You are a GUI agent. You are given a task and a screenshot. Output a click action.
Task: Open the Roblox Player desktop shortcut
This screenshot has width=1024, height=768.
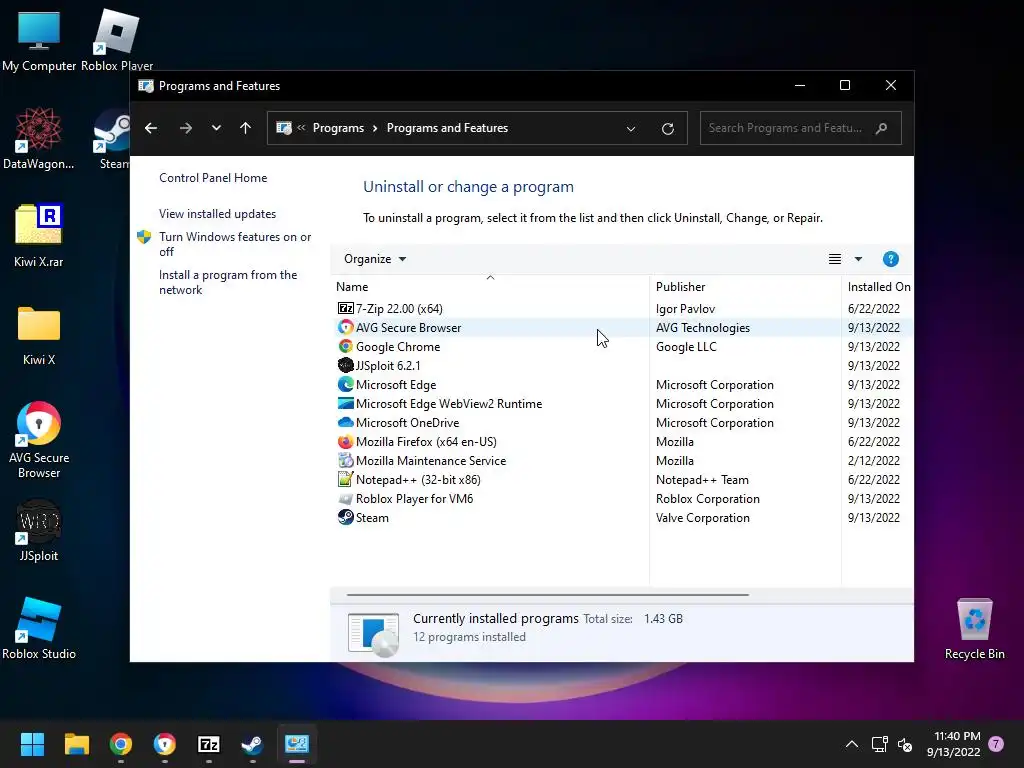coord(117,41)
